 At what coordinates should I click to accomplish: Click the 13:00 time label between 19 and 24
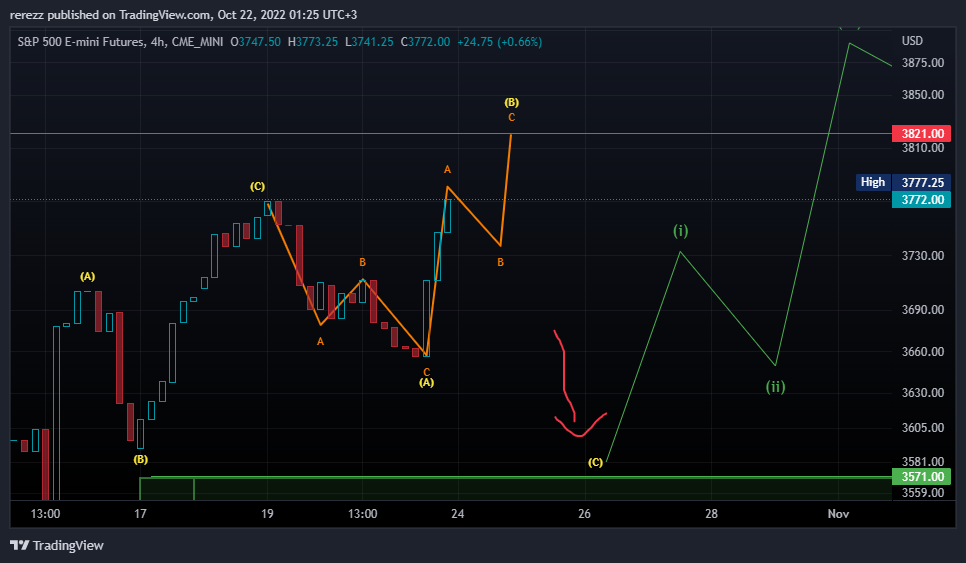(x=362, y=514)
